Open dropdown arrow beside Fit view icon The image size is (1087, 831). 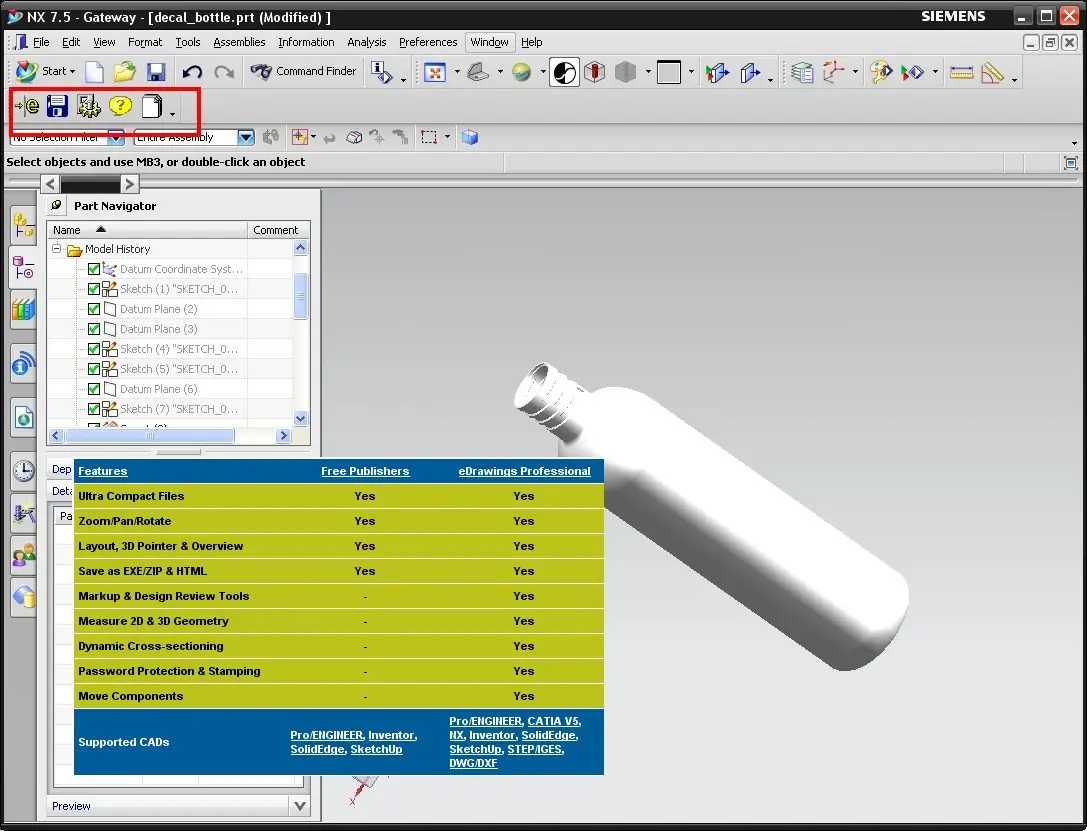457,71
